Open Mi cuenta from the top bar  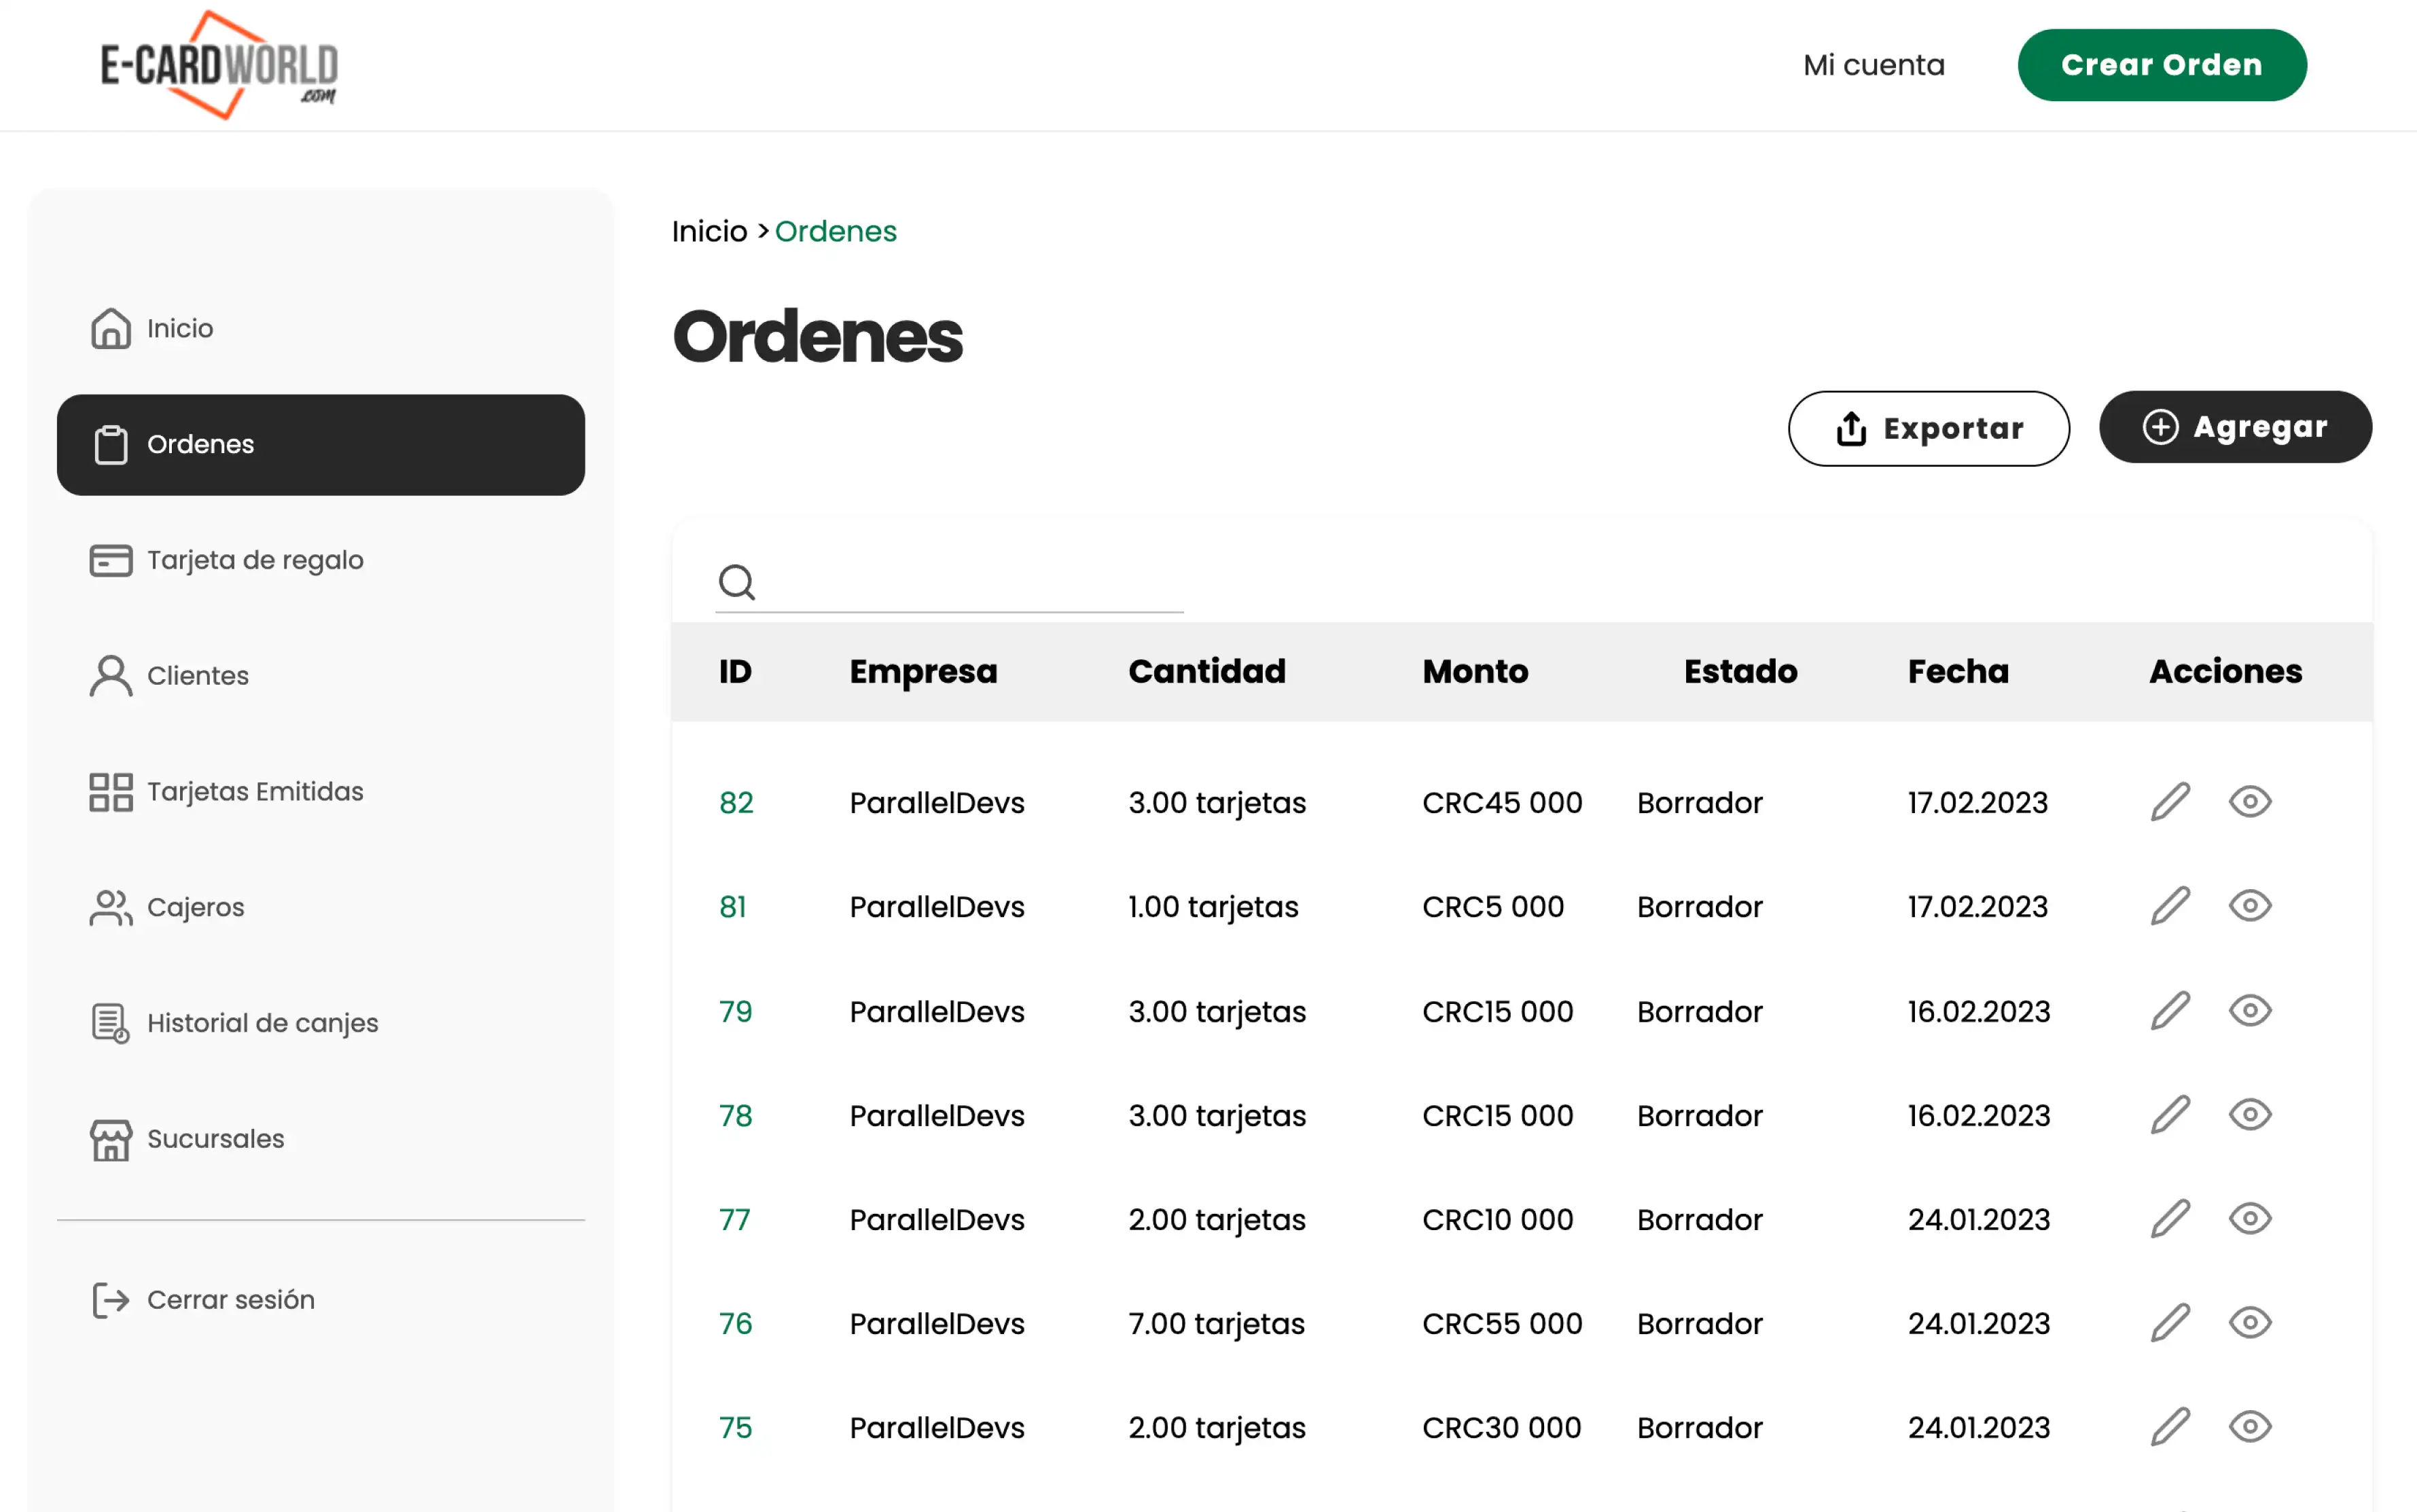coord(1873,64)
